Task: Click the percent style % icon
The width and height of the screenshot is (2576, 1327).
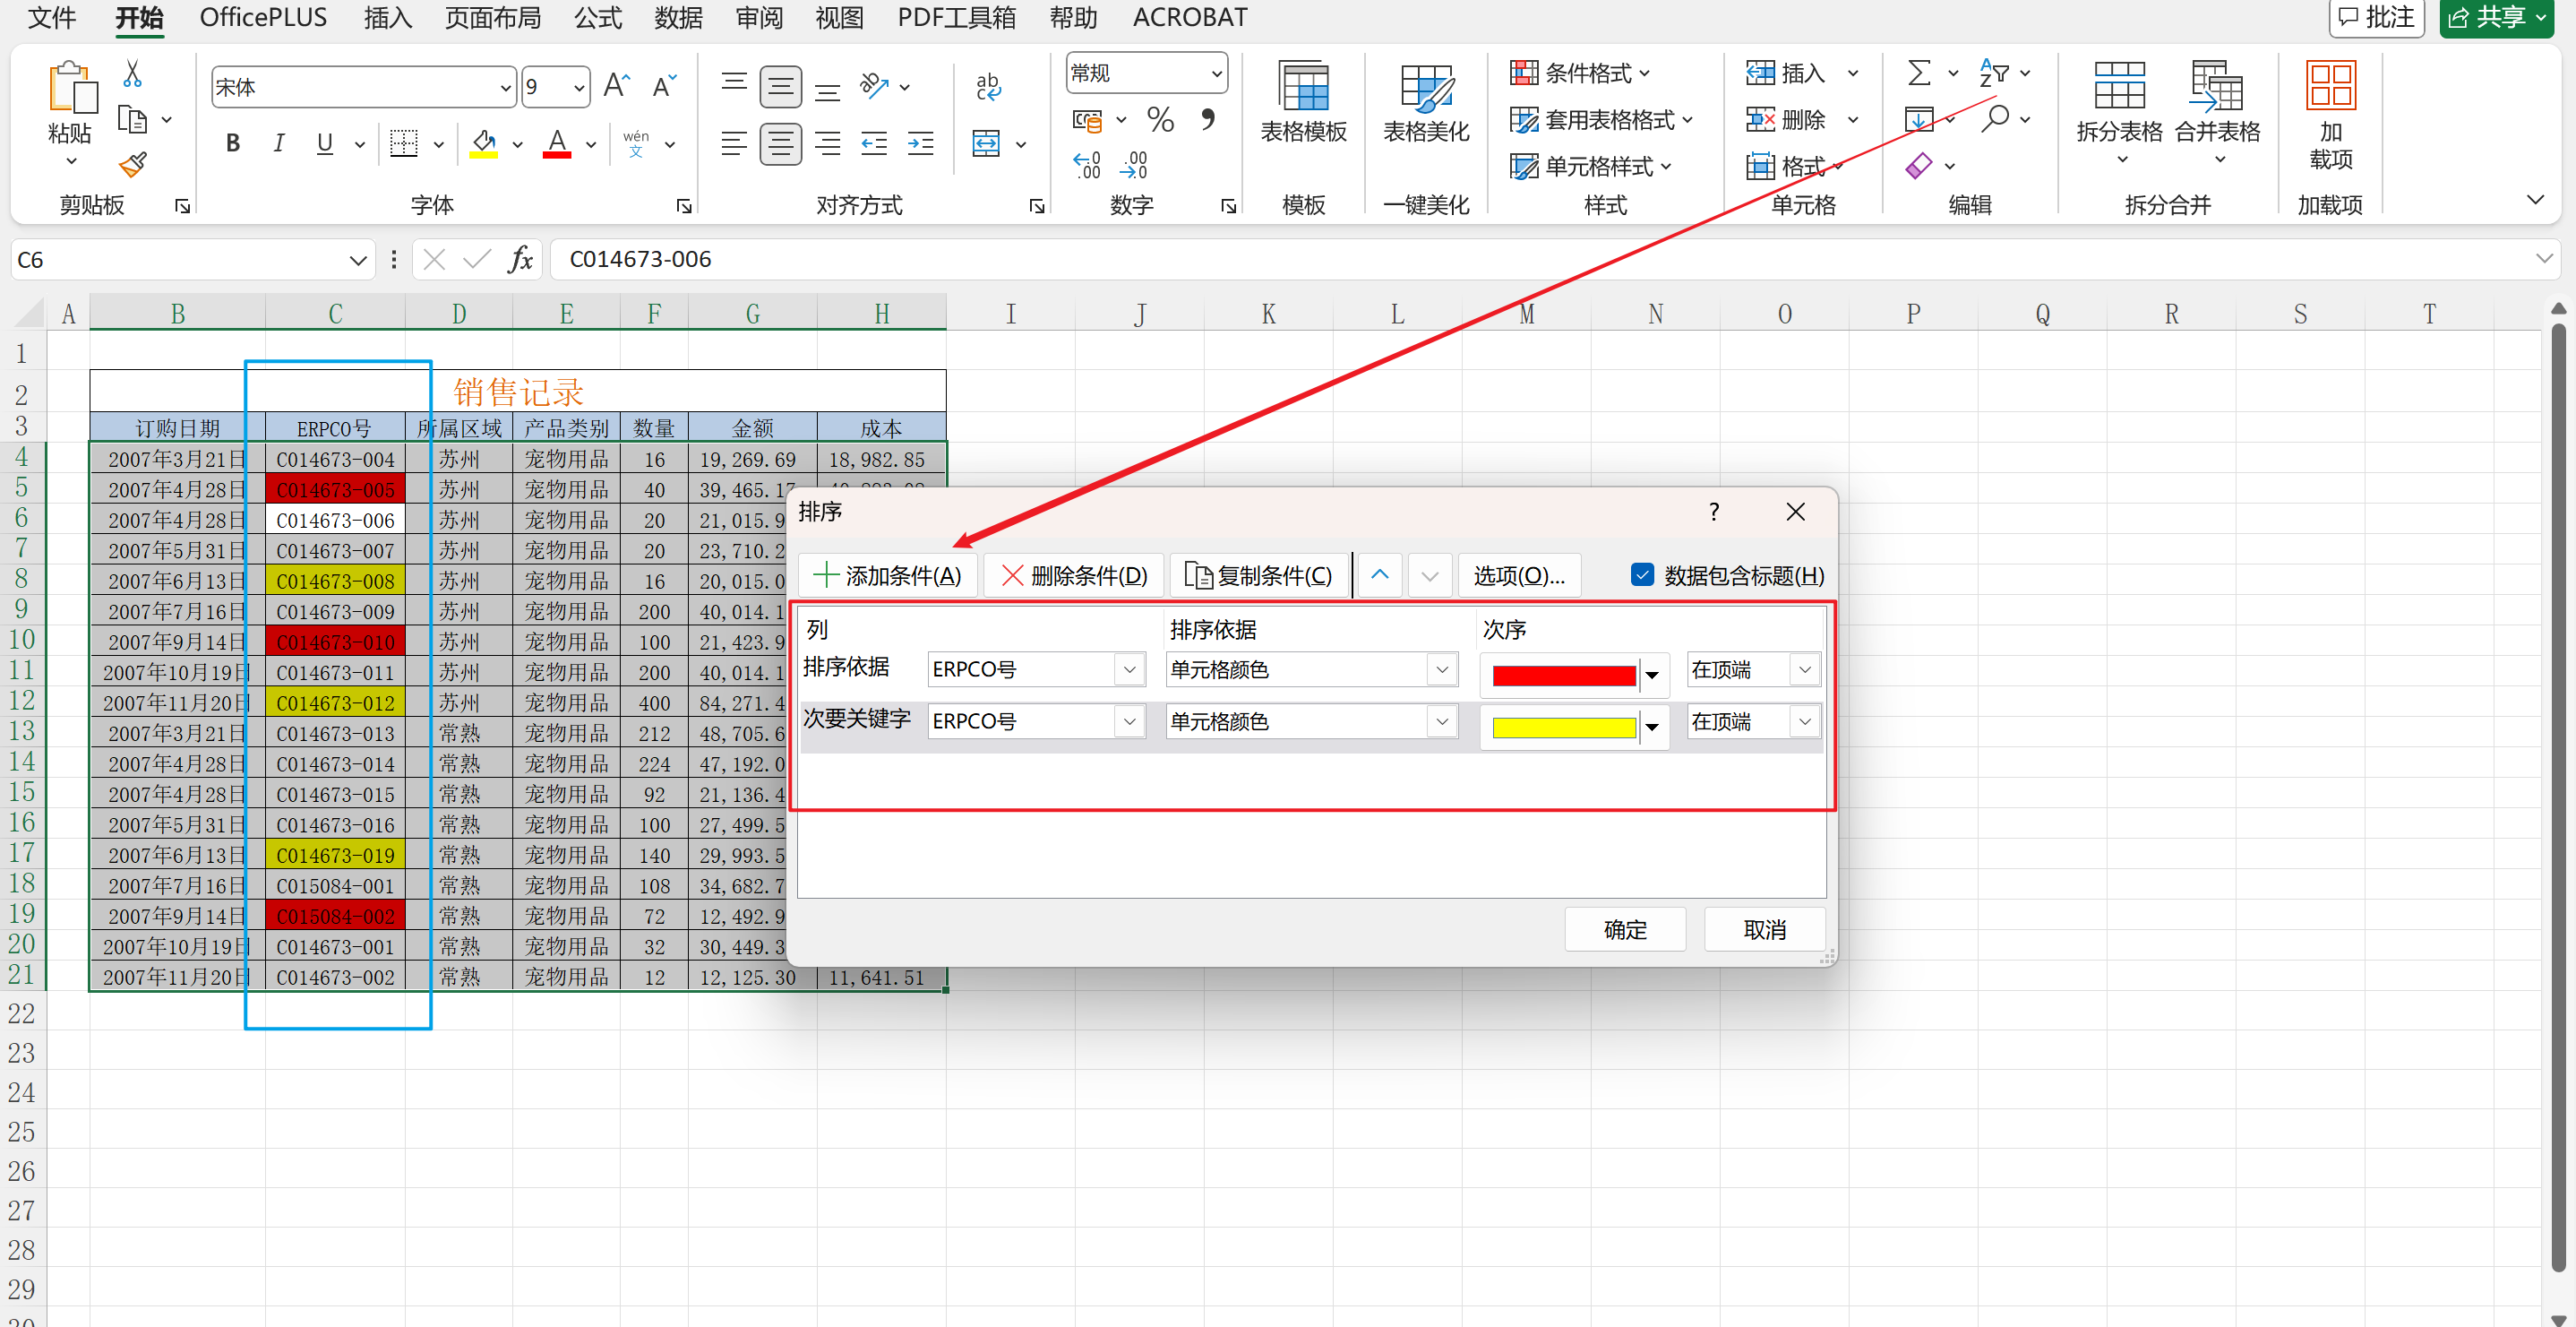Action: coord(1160,119)
